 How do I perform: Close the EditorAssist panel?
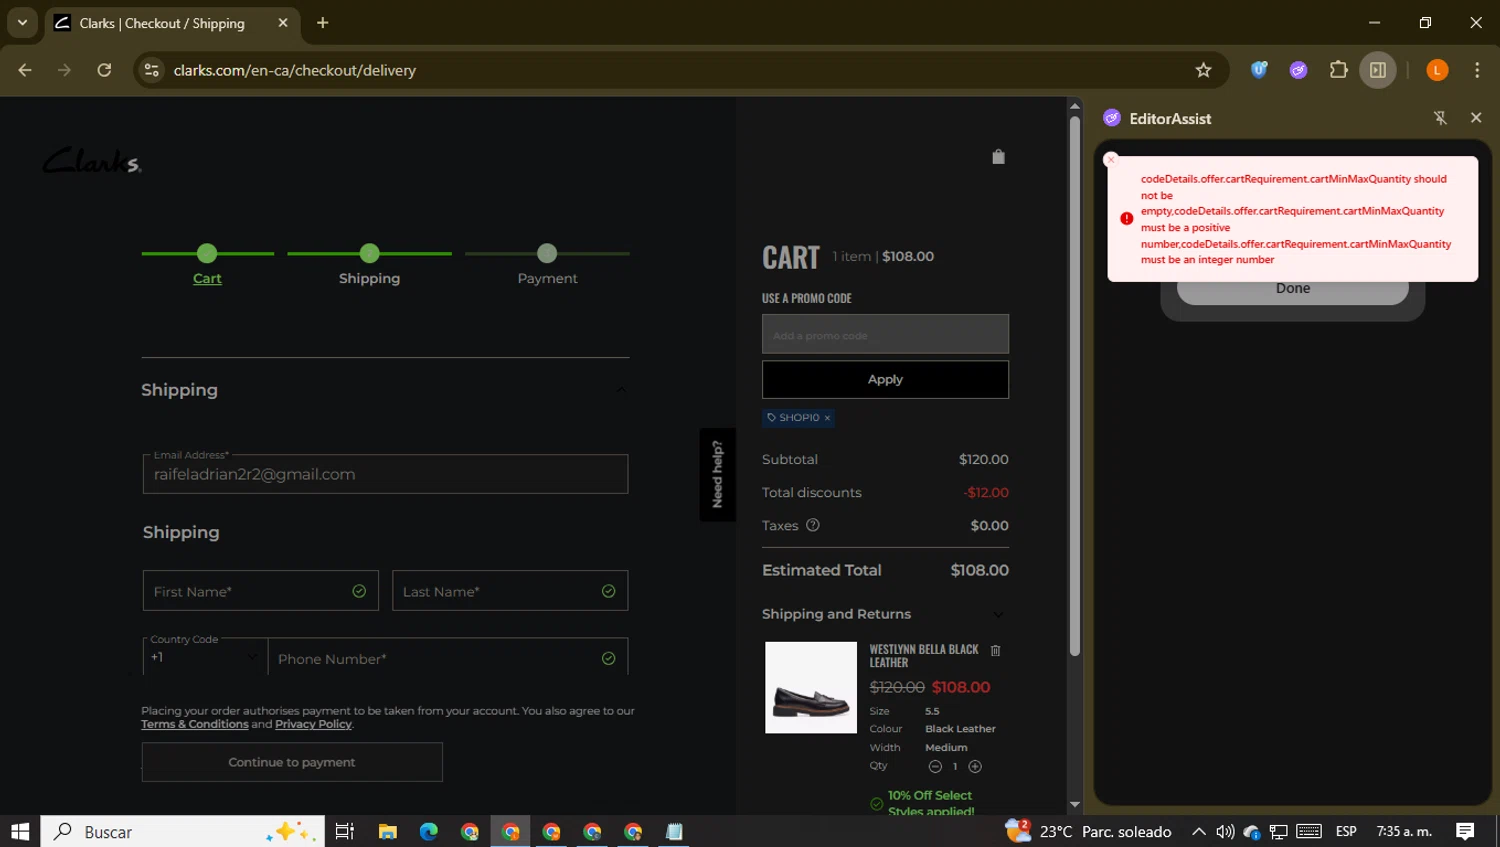point(1476,118)
